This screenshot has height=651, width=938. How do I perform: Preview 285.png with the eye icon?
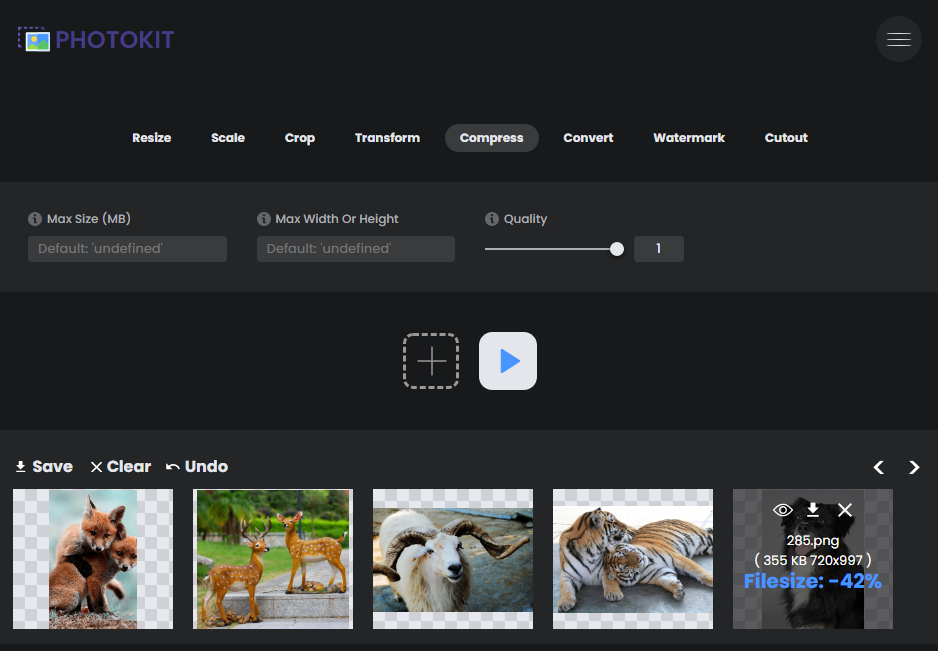(783, 510)
